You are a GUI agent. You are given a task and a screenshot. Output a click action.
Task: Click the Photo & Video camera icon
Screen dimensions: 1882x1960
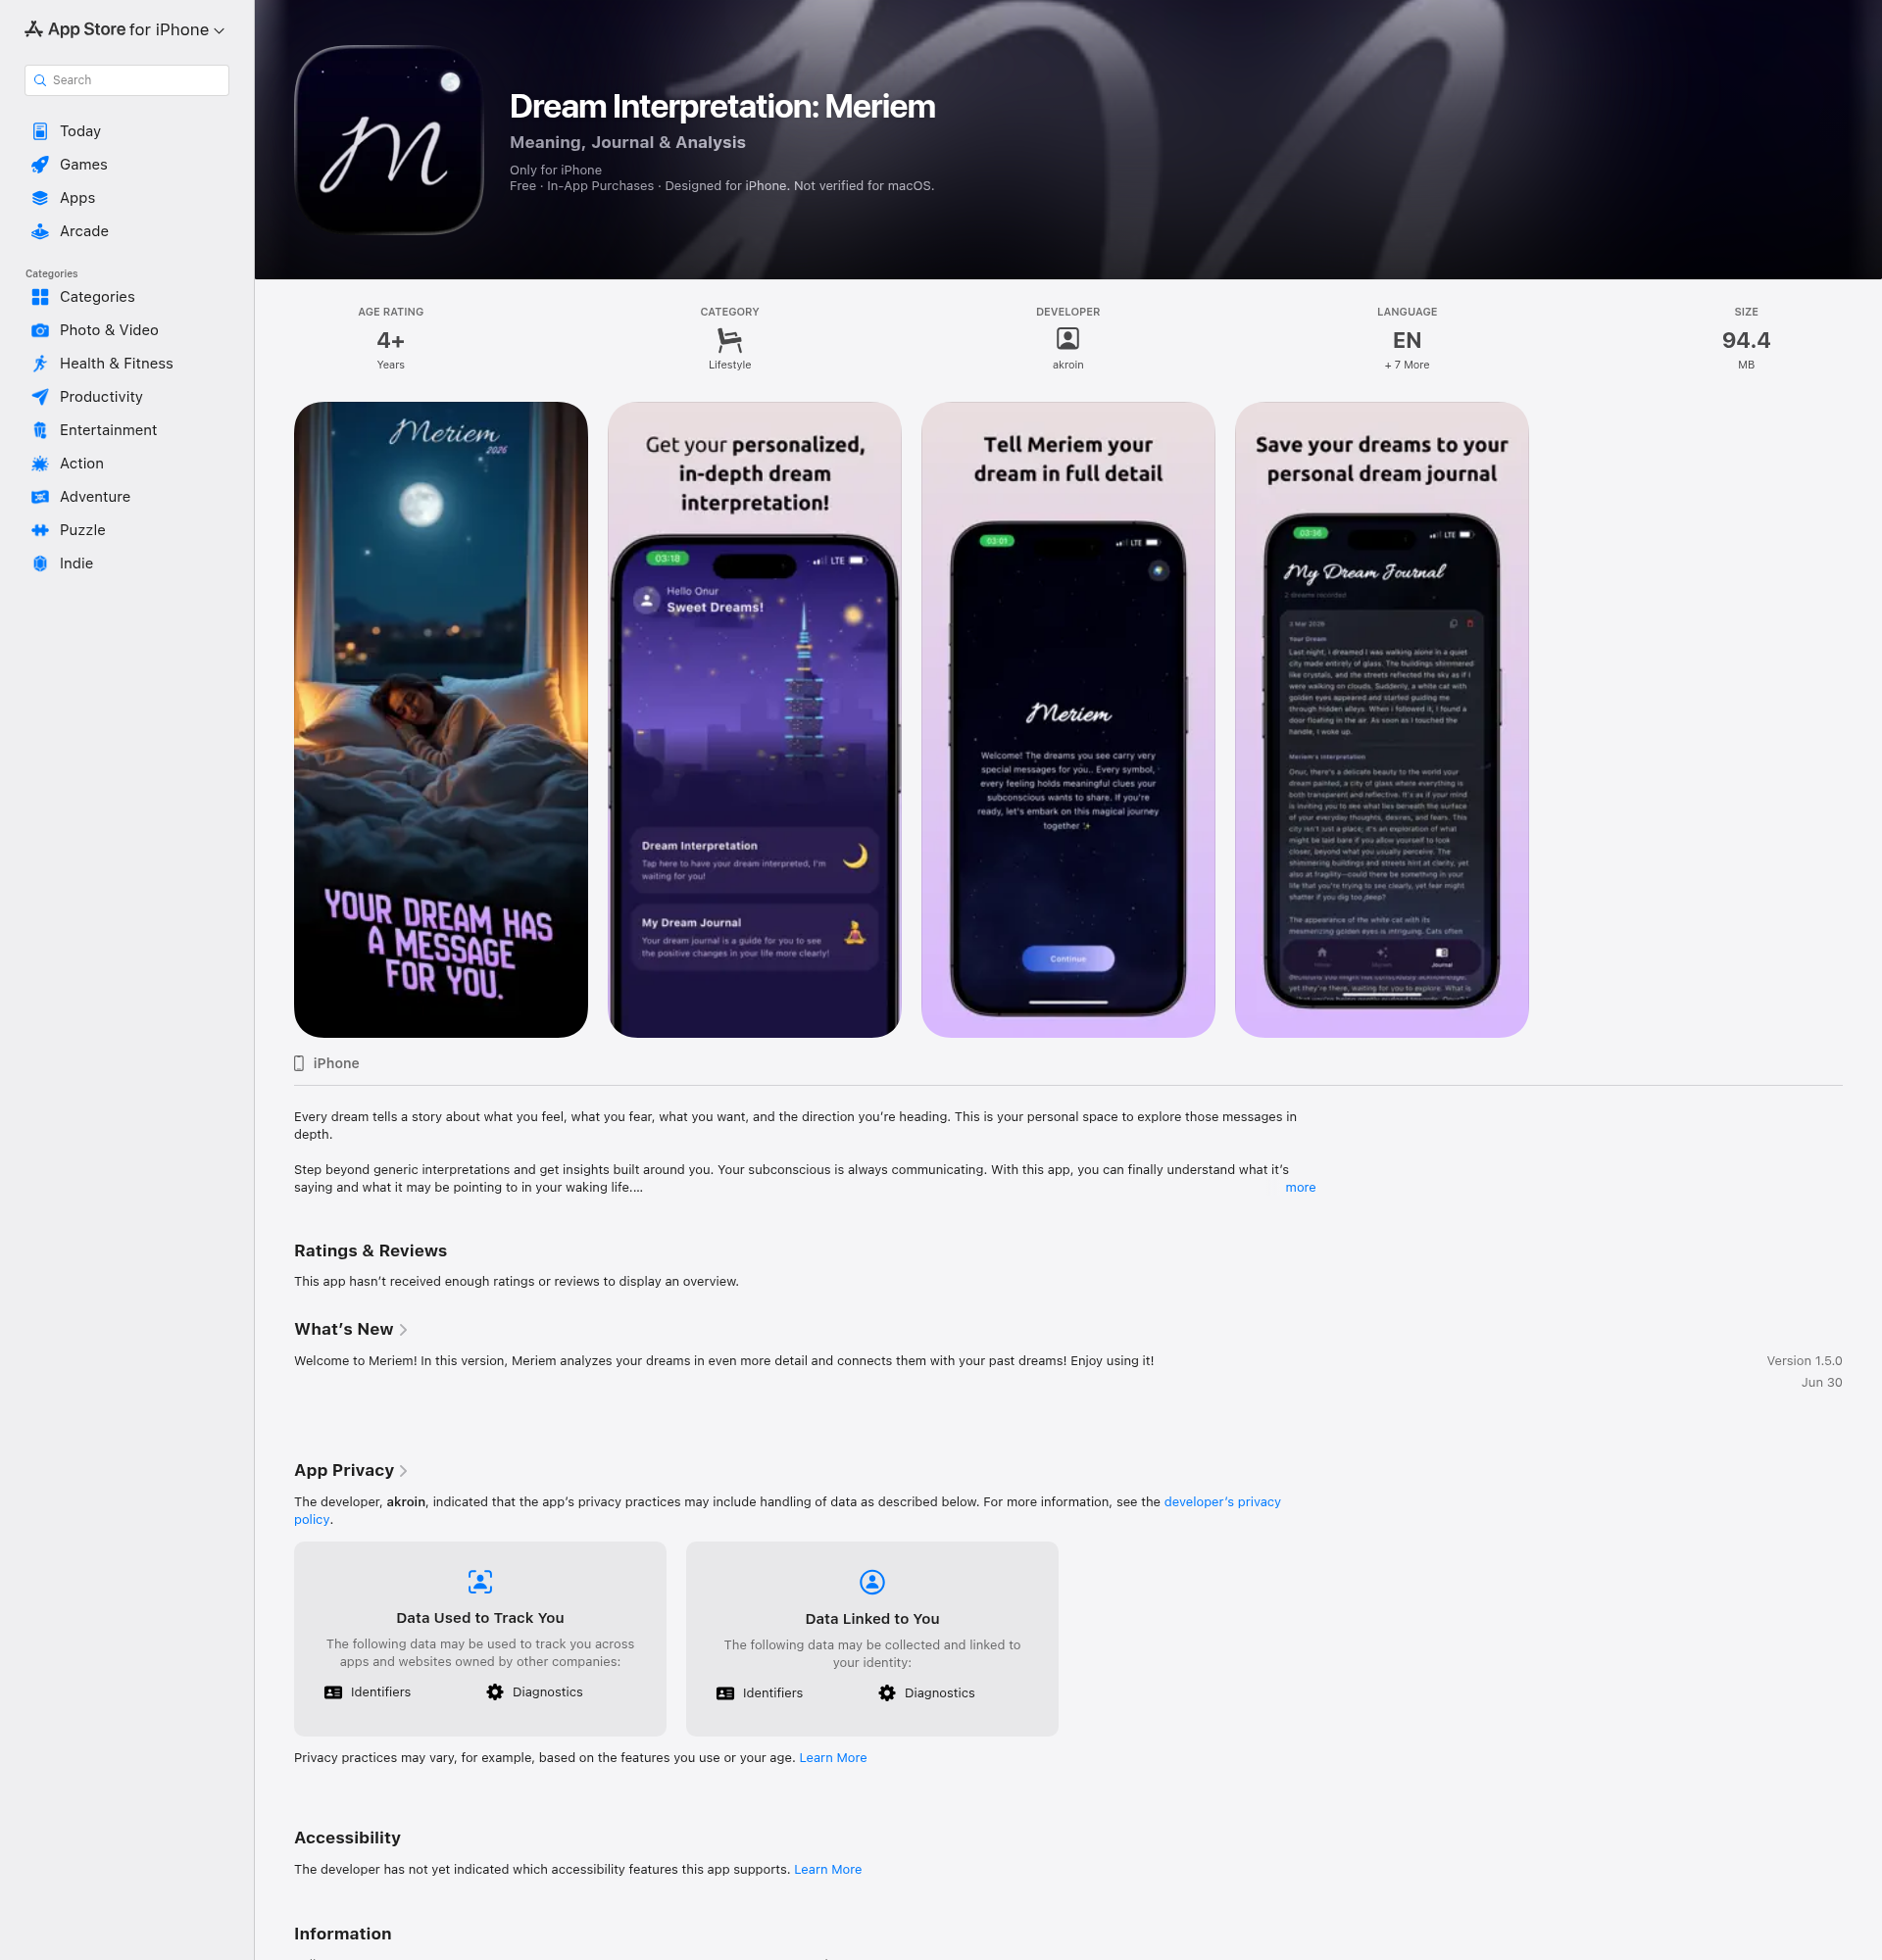40,330
